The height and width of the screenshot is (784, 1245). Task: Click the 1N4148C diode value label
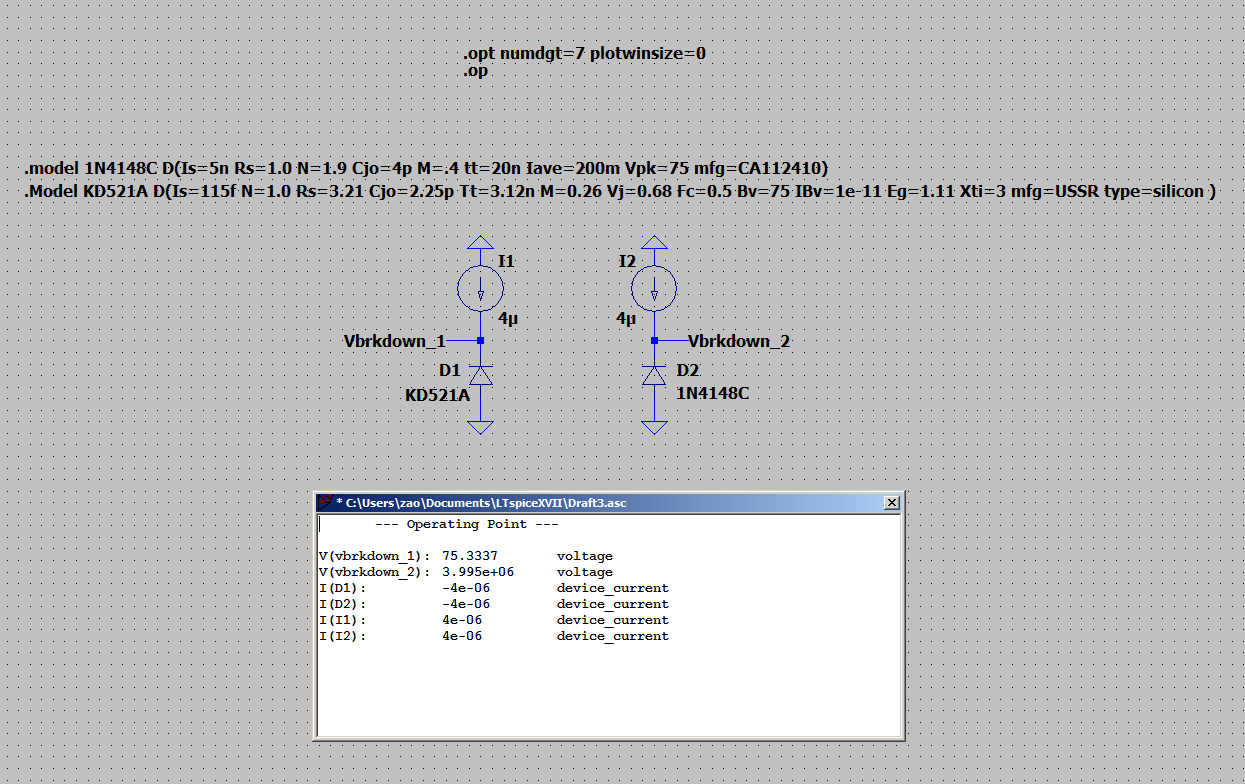click(713, 394)
